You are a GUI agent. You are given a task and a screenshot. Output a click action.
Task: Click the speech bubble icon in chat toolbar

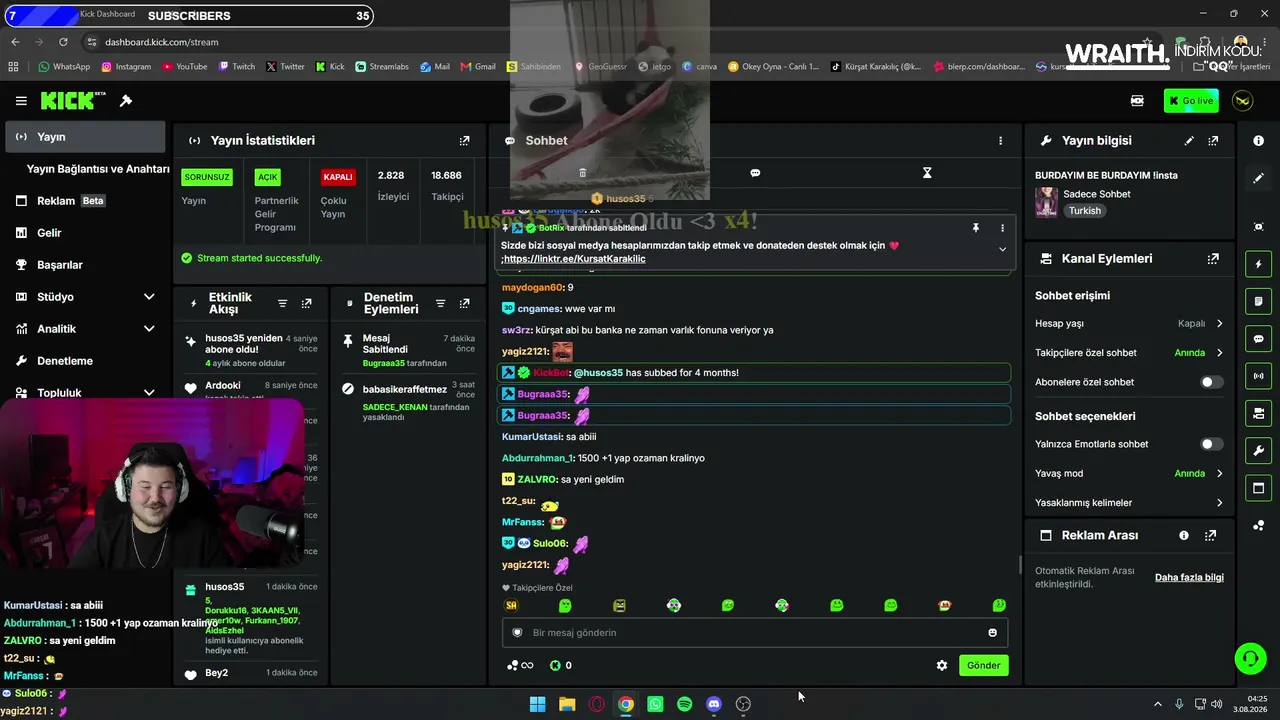tap(755, 173)
